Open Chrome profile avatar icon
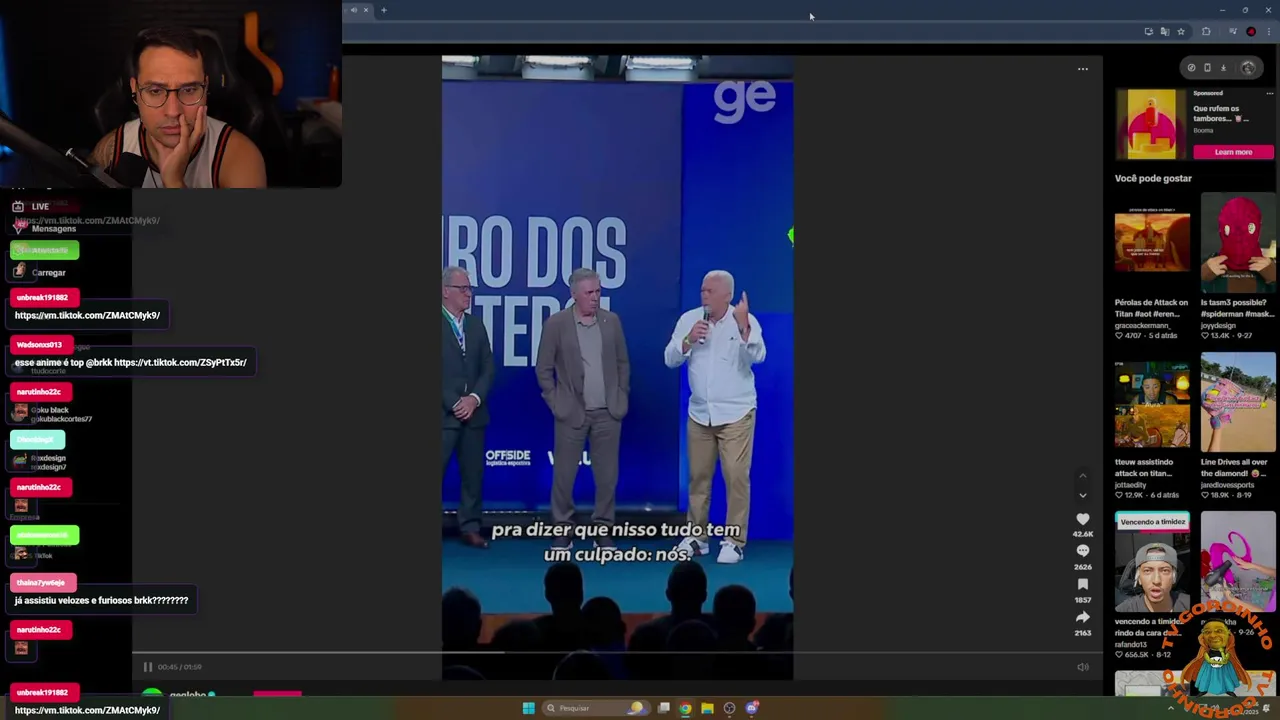Viewport: 1280px width, 720px height. pos(1251,32)
